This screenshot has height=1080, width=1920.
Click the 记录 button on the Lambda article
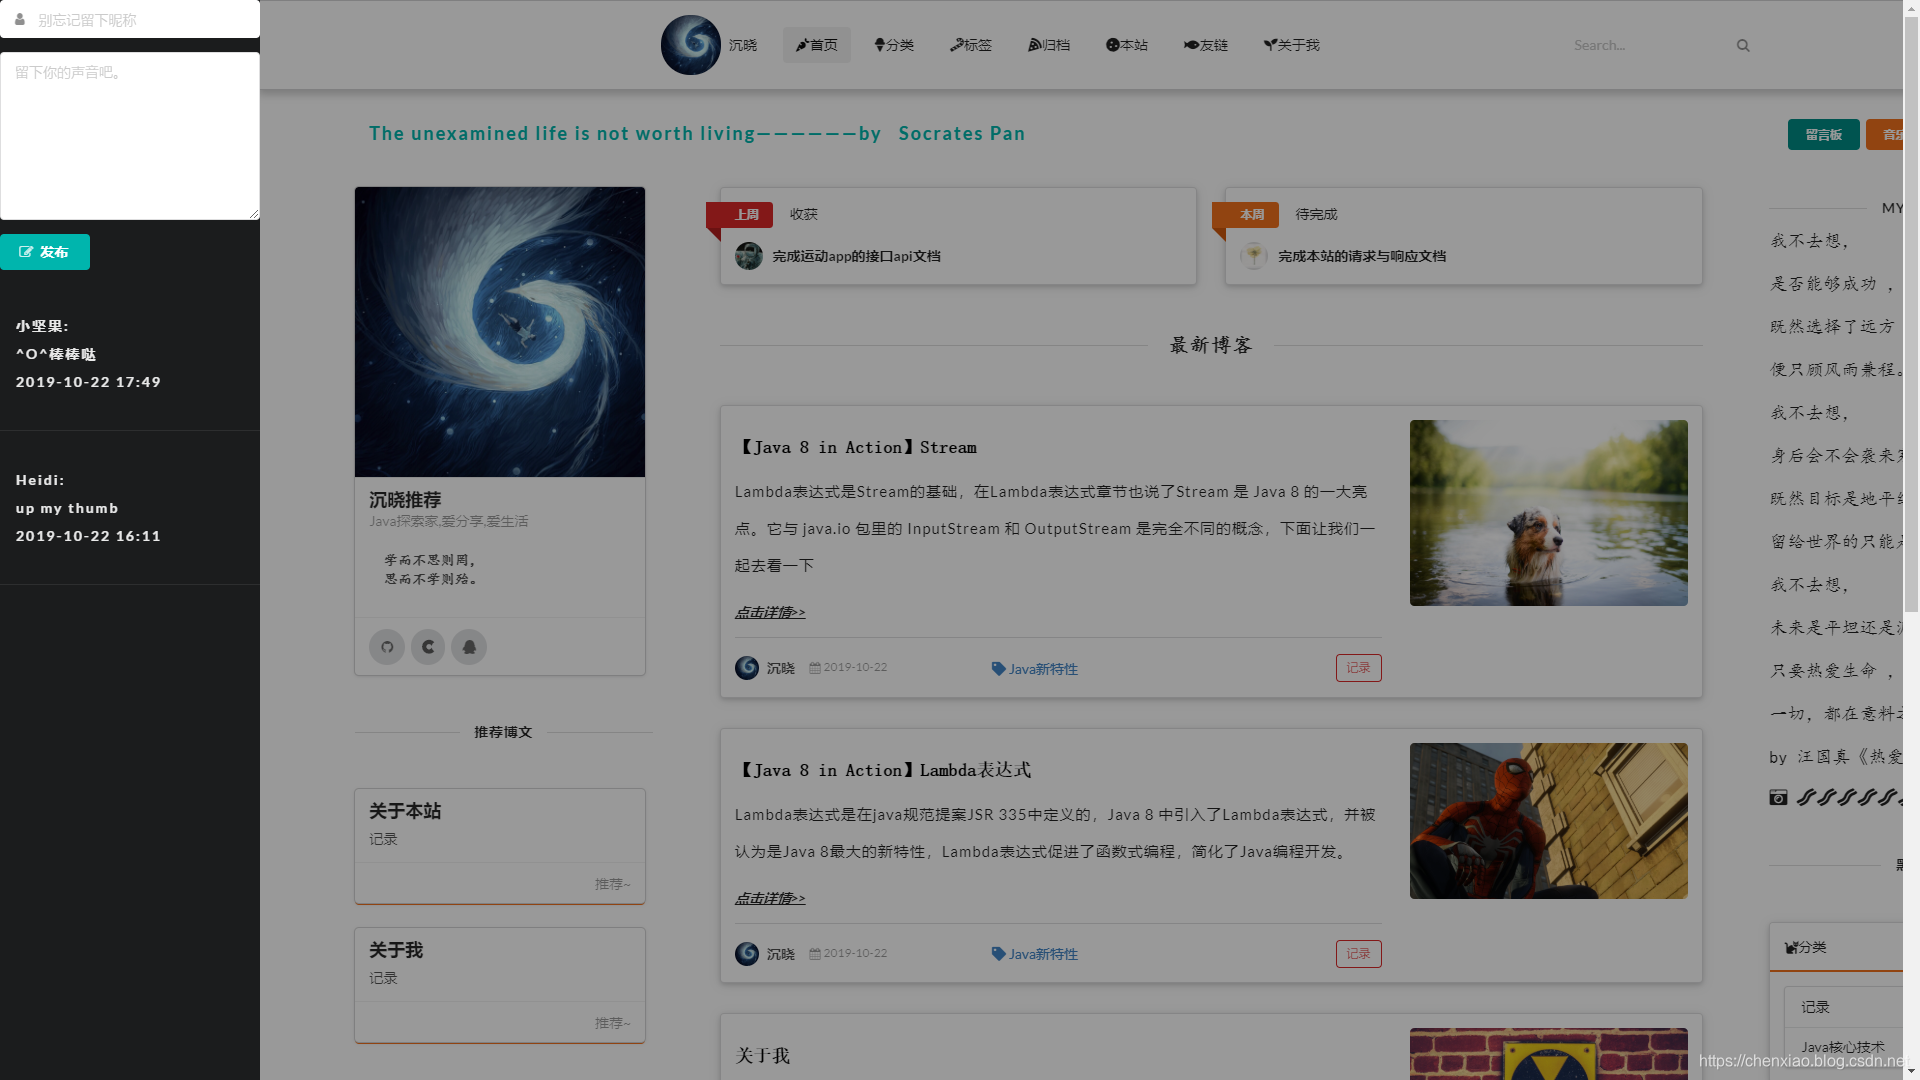(1357, 953)
